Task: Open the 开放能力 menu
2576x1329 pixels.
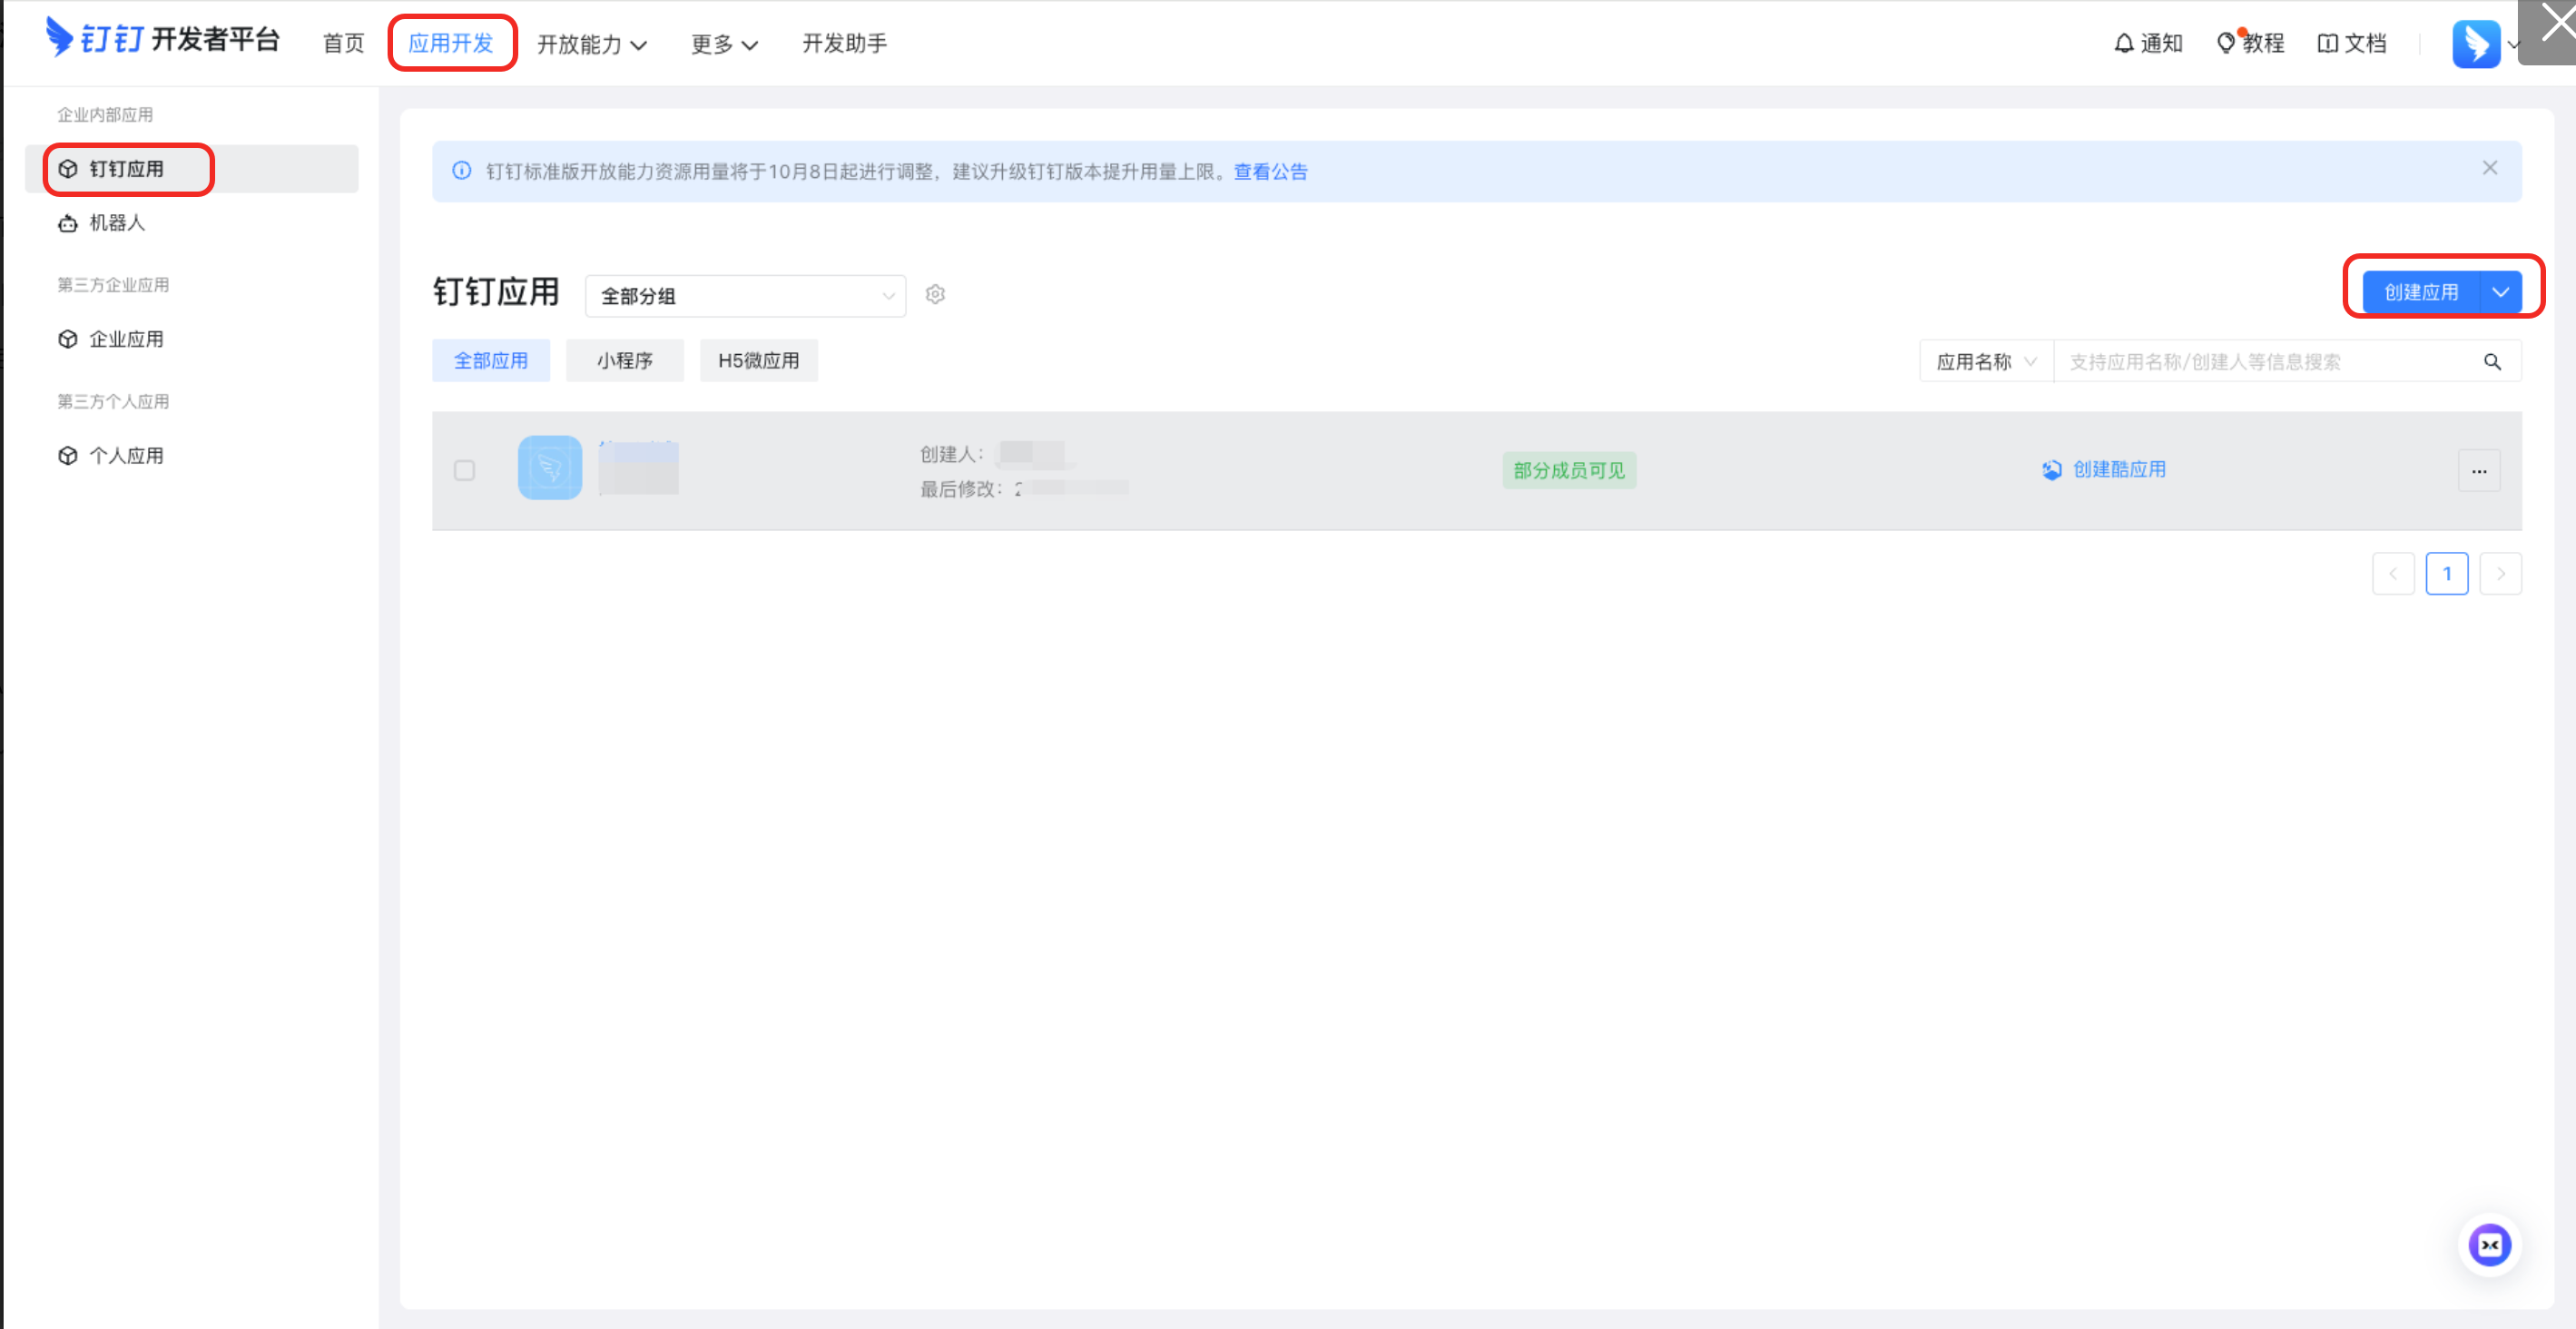Action: pyautogui.click(x=591, y=44)
